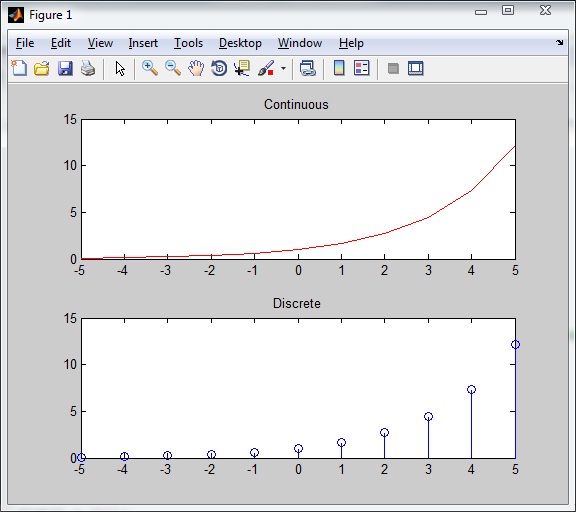Click the stem marker at x=2 in Discrete plot
This screenshot has height=512, width=576.
(x=384, y=432)
